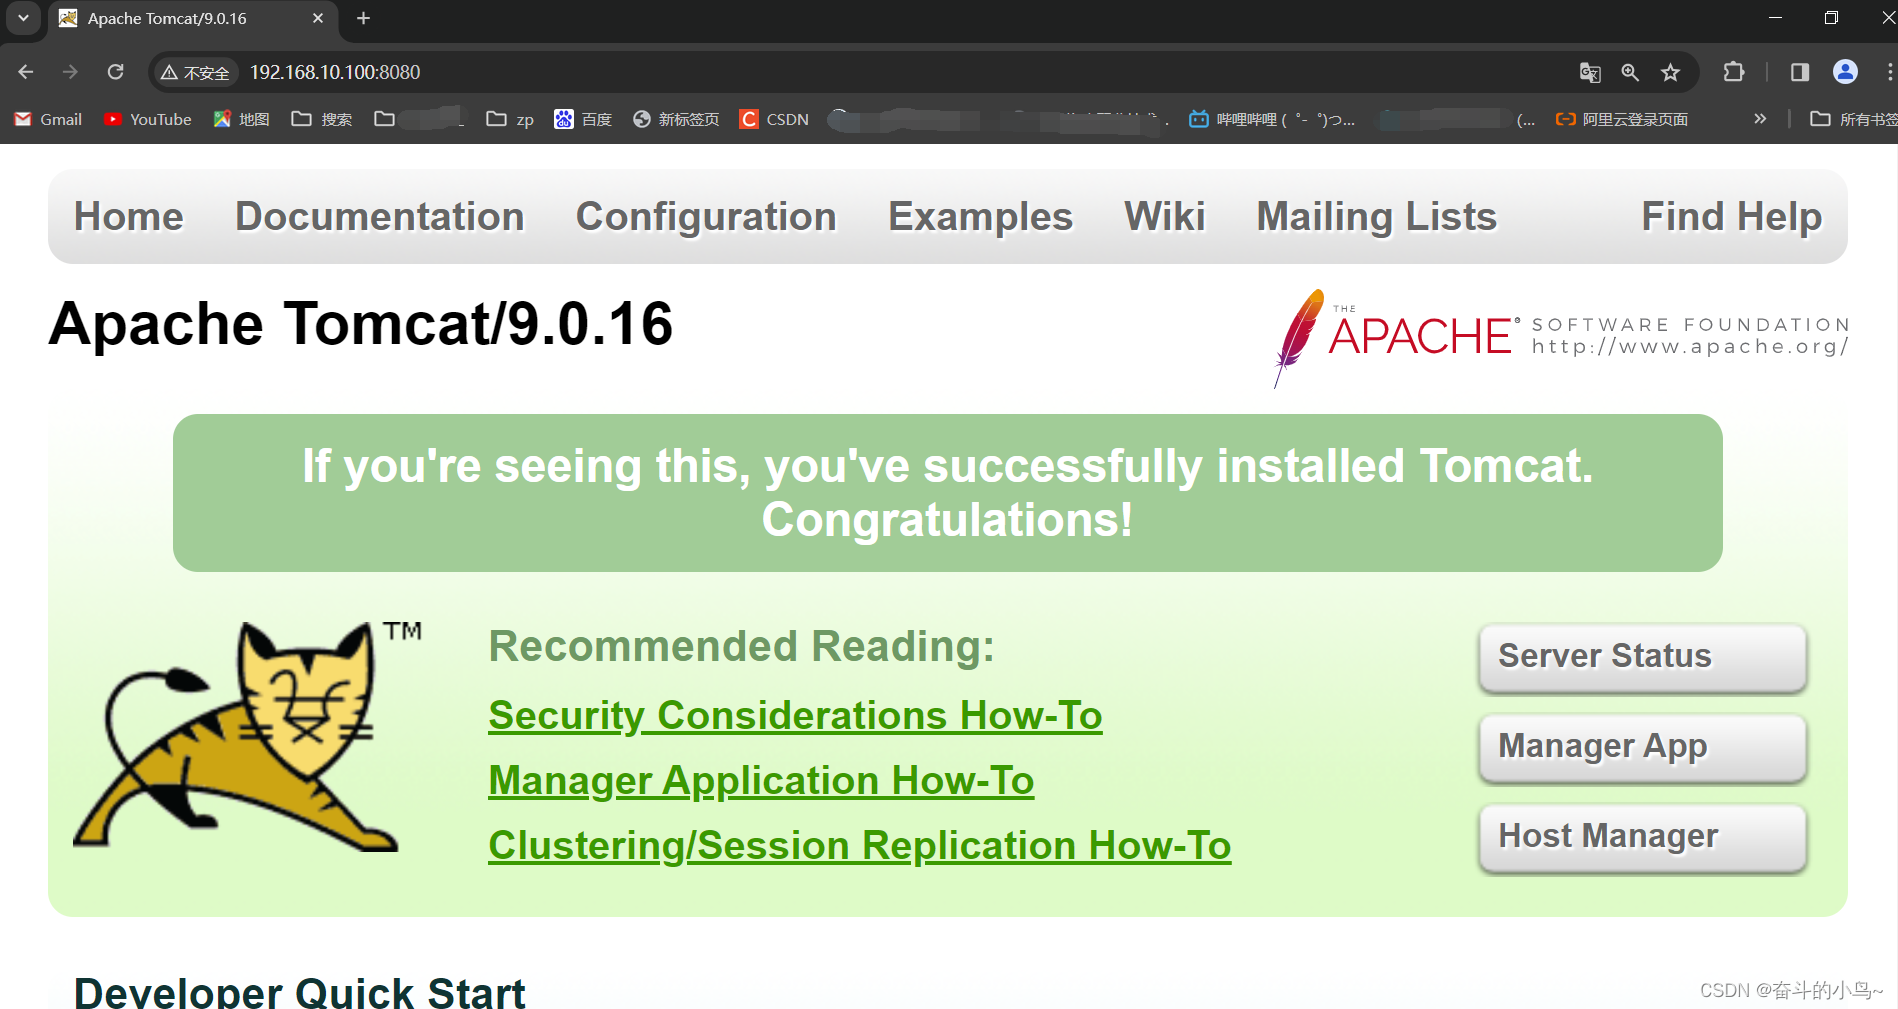Click the address bar URL 192.168.10.100:8080
Screen dimensions: 1898x1009
point(335,72)
